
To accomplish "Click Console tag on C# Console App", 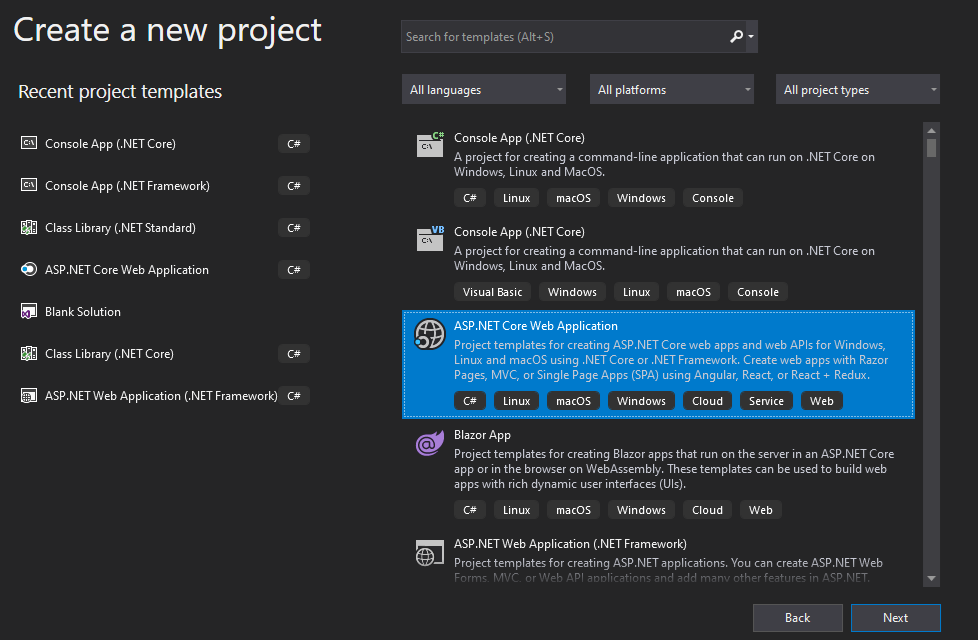I will [x=713, y=198].
